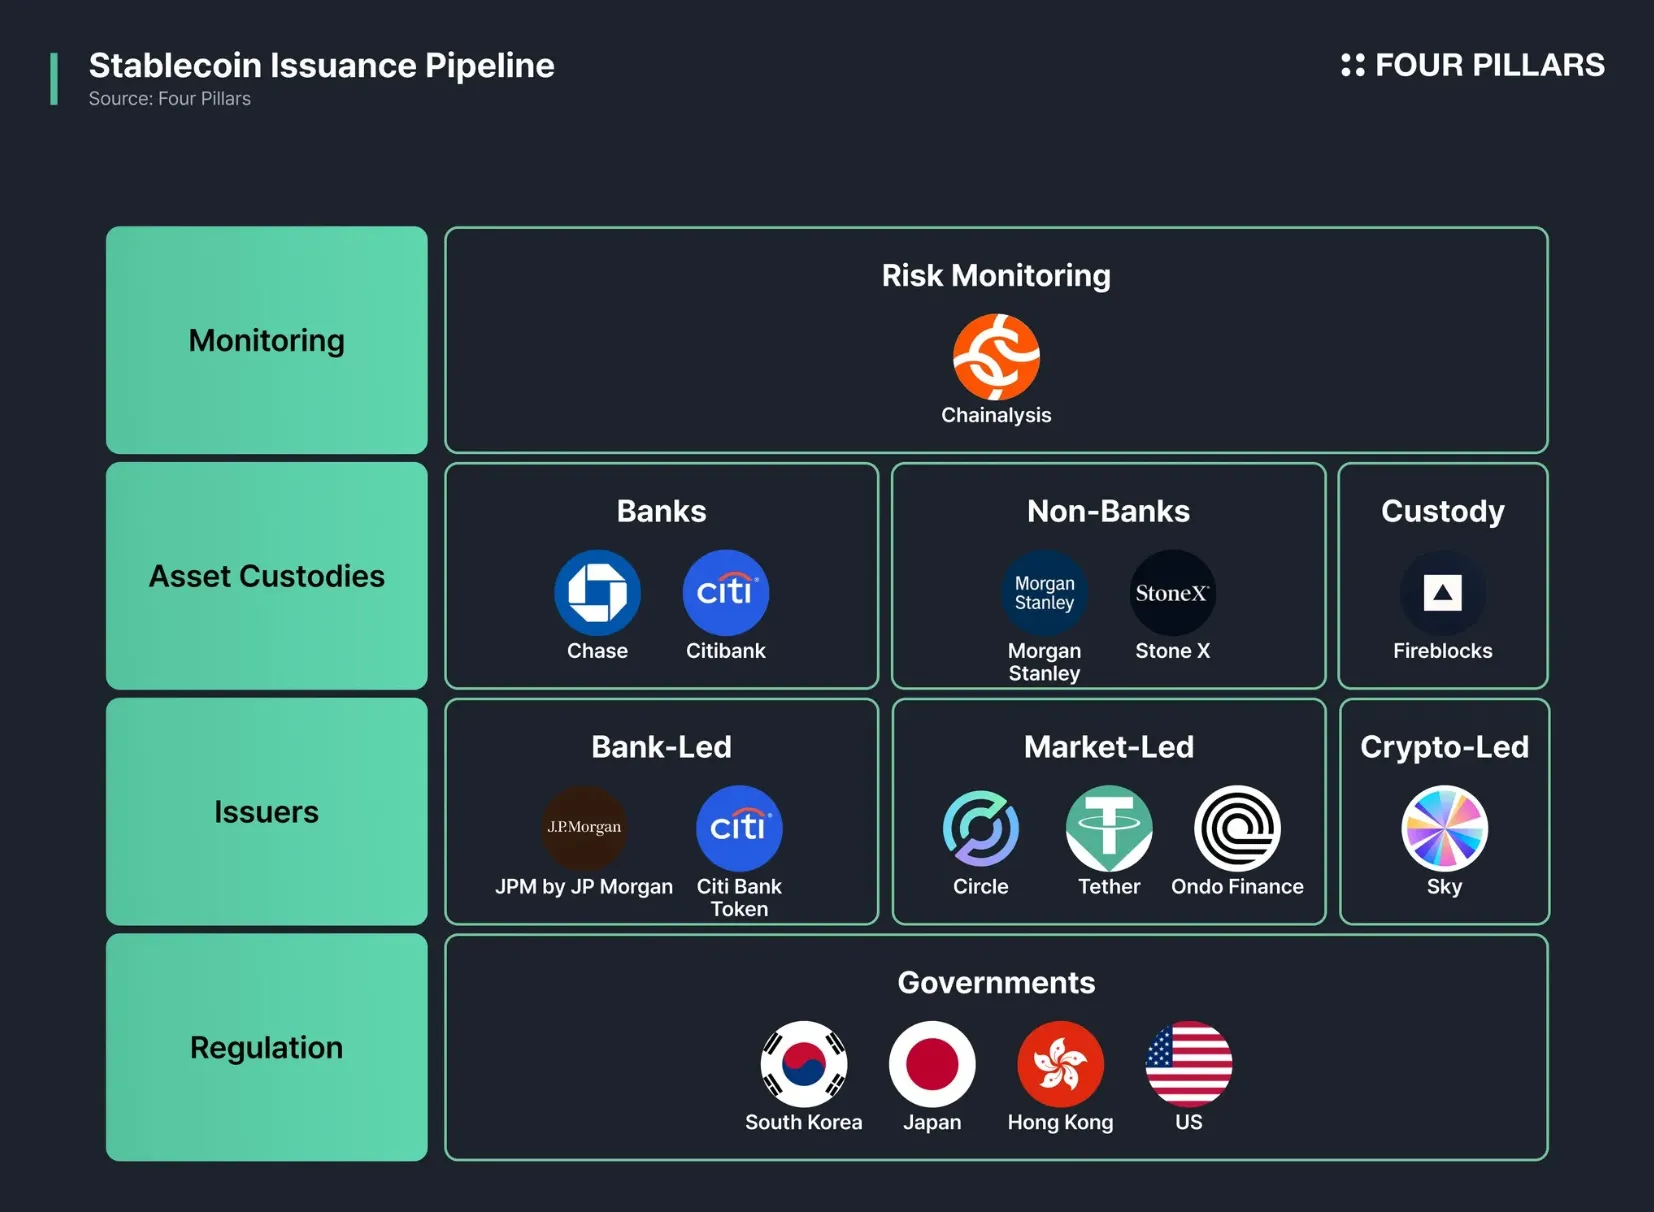Click the Ondo Finance logo

pos(1237,828)
